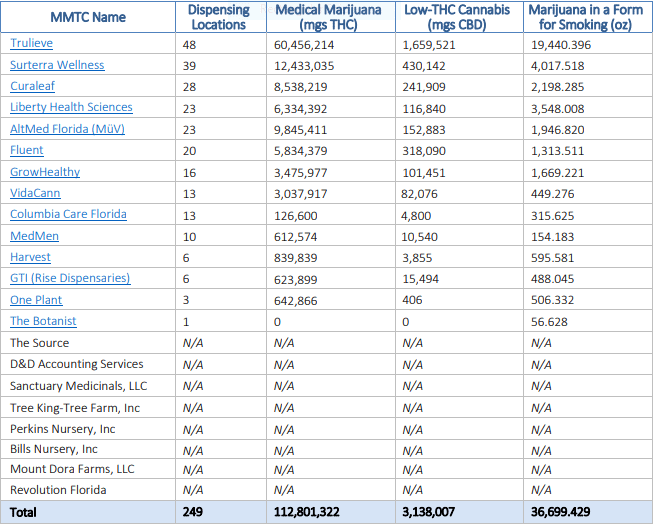The image size is (654, 525).
Task: Select Bills Nursery, Inc row name
Action: pos(54,449)
